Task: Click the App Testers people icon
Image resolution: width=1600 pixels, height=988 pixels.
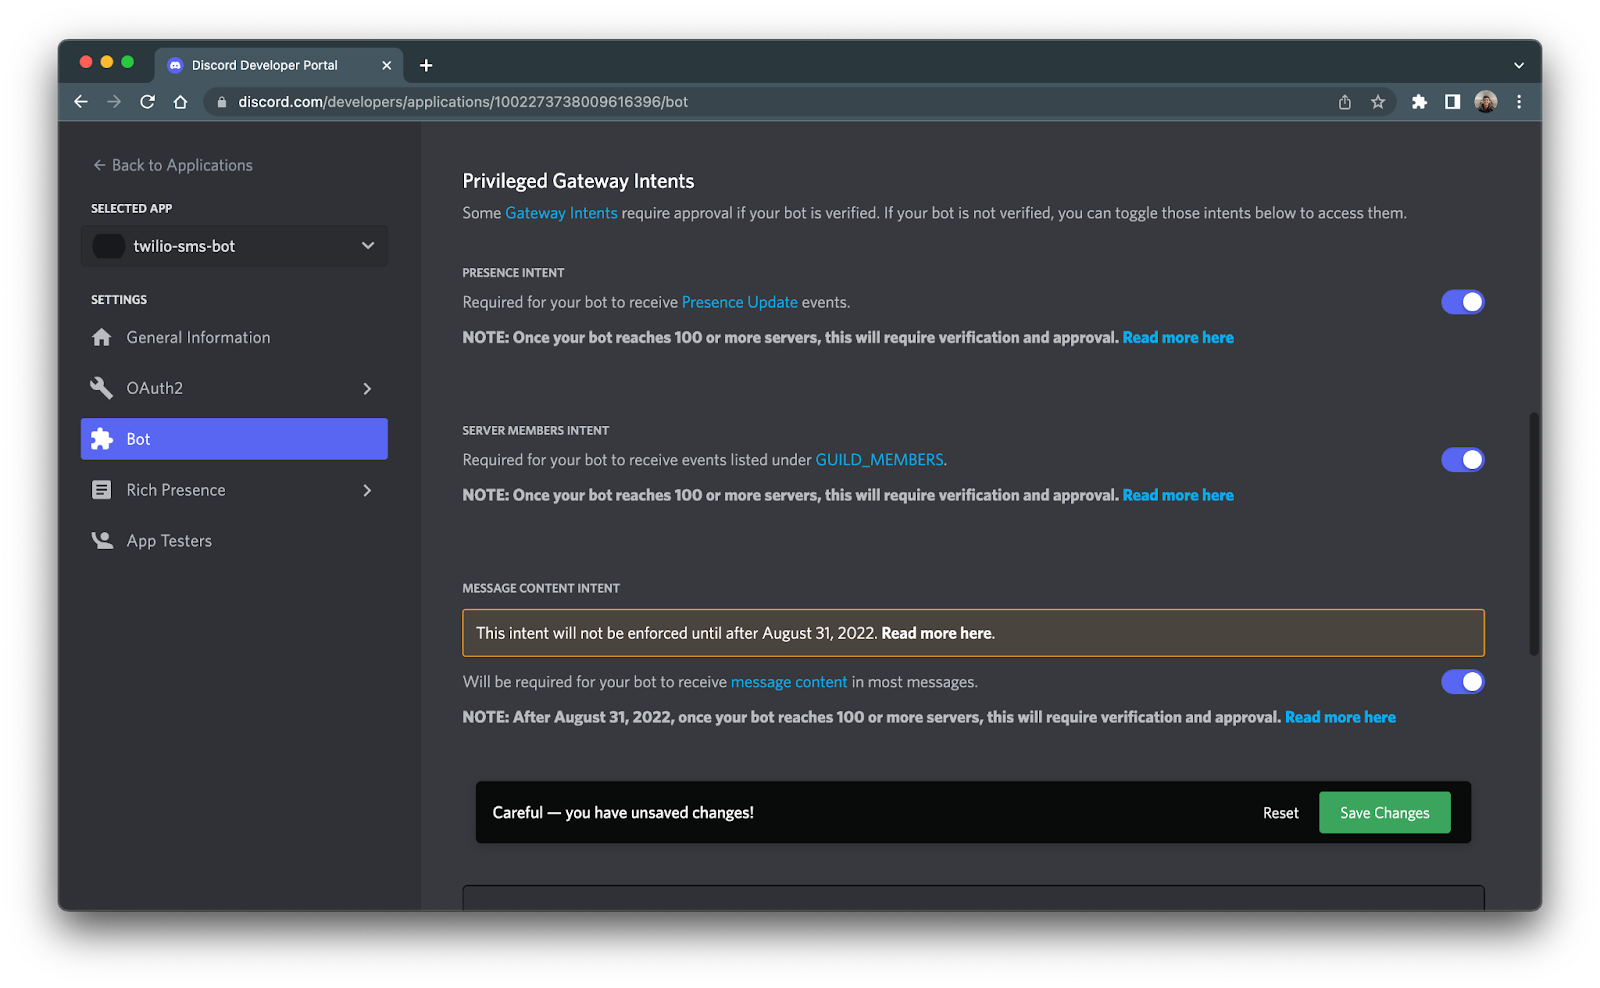Action: (x=102, y=541)
